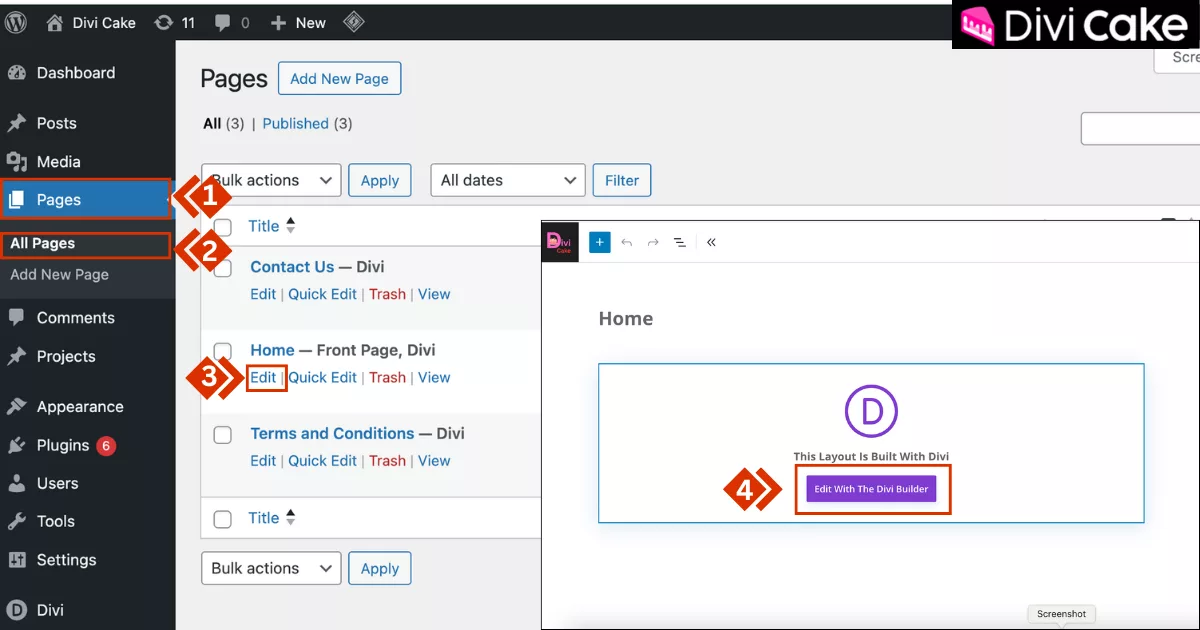The width and height of the screenshot is (1200, 630).
Task: Open the bottom Bulk actions dropdown
Action: tap(271, 568)
